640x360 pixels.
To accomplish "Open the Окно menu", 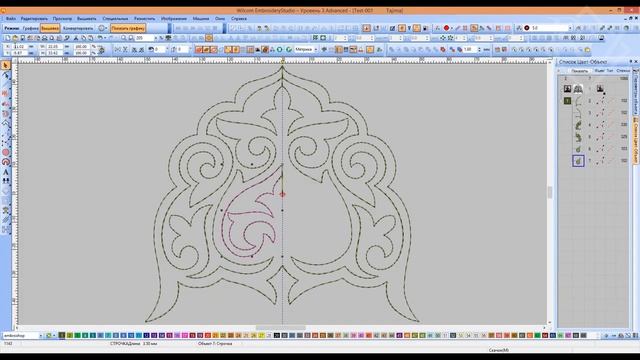I will click(220, 19).
